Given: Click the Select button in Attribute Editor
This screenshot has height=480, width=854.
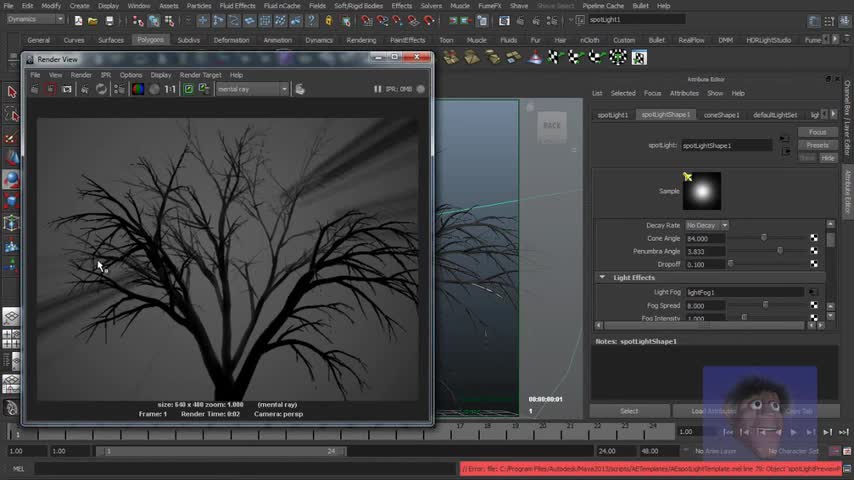Looking at the screenshot, I should coord(629,411).
